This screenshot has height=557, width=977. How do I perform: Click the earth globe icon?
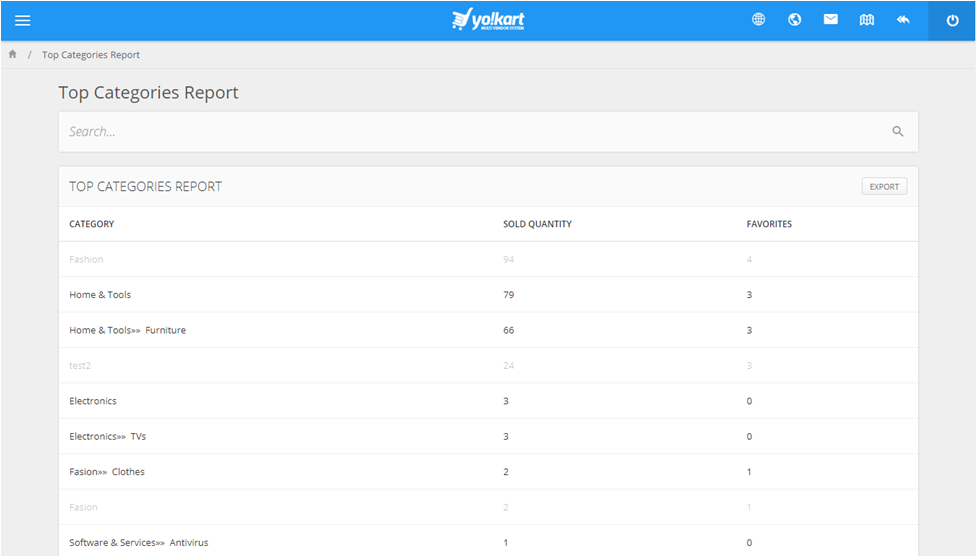click(x=795, y=20)
